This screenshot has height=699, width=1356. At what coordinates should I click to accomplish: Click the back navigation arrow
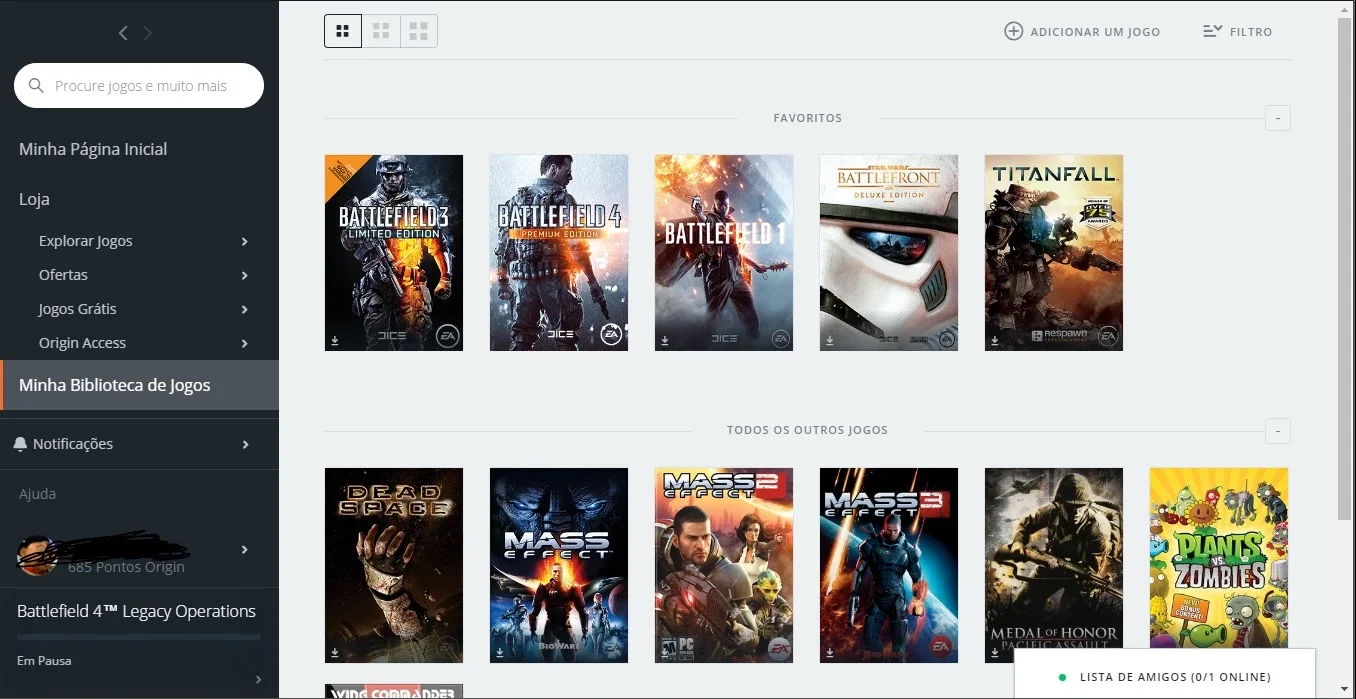tap(123, 33)
